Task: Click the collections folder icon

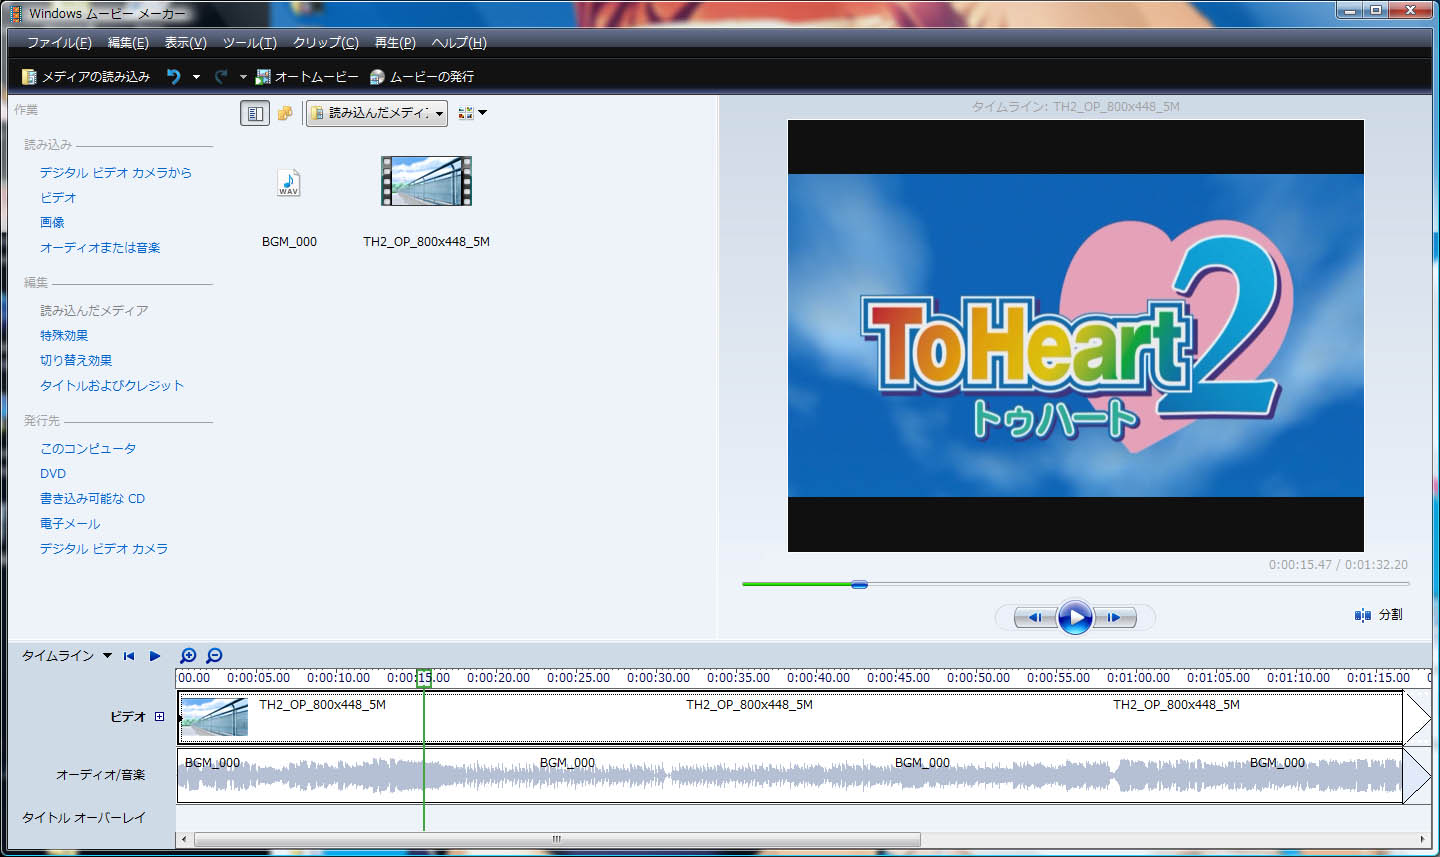Action: pyautogui.click(x=285, y=113)
